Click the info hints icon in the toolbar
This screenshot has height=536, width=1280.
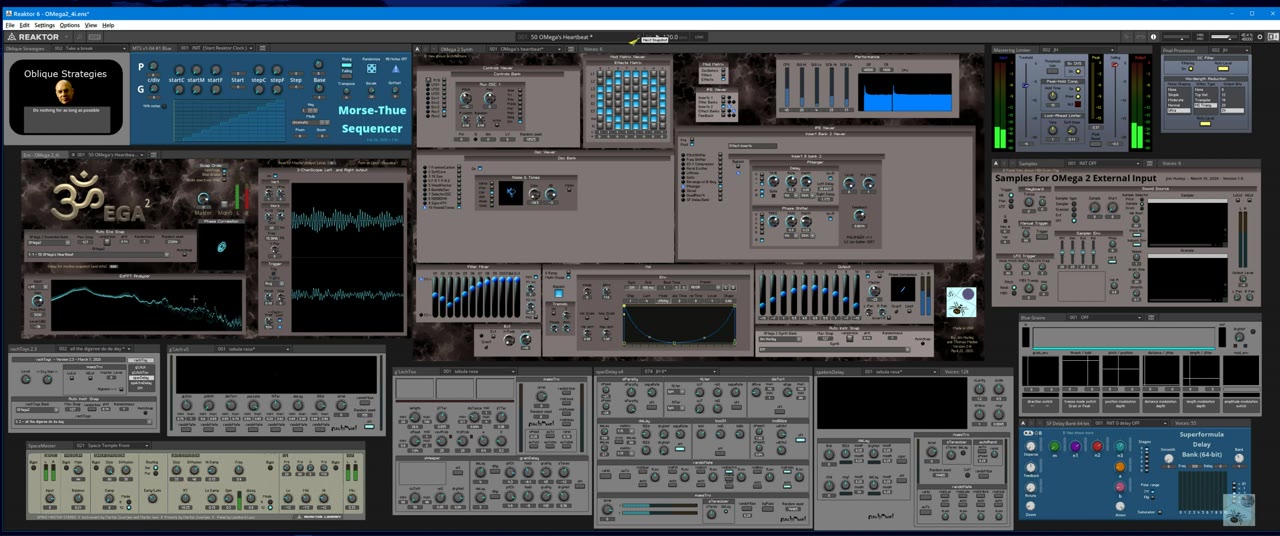(1153, 37)
